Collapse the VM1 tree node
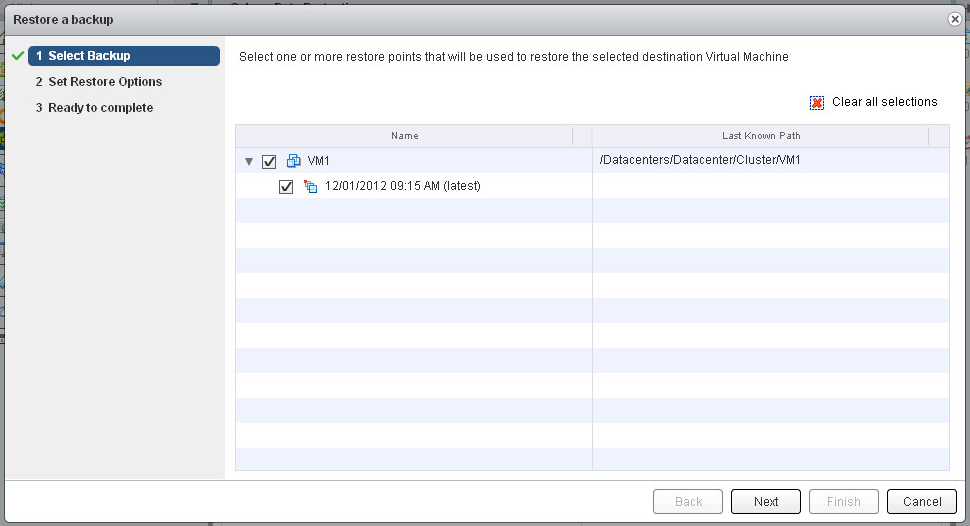This screenshot has width=970, height=526. pyautogui.click(x=249, y=162)
